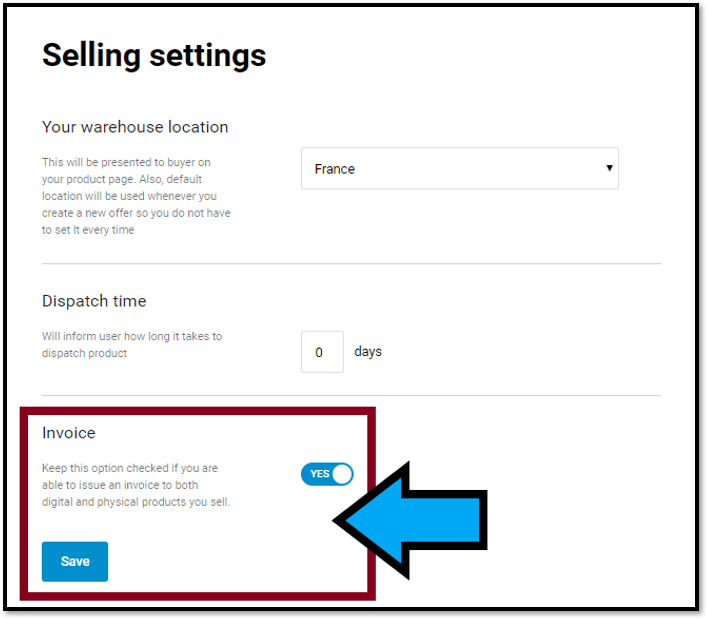
Task: Click the "Dispatch time" section title
Action: (x=94, y=301)
